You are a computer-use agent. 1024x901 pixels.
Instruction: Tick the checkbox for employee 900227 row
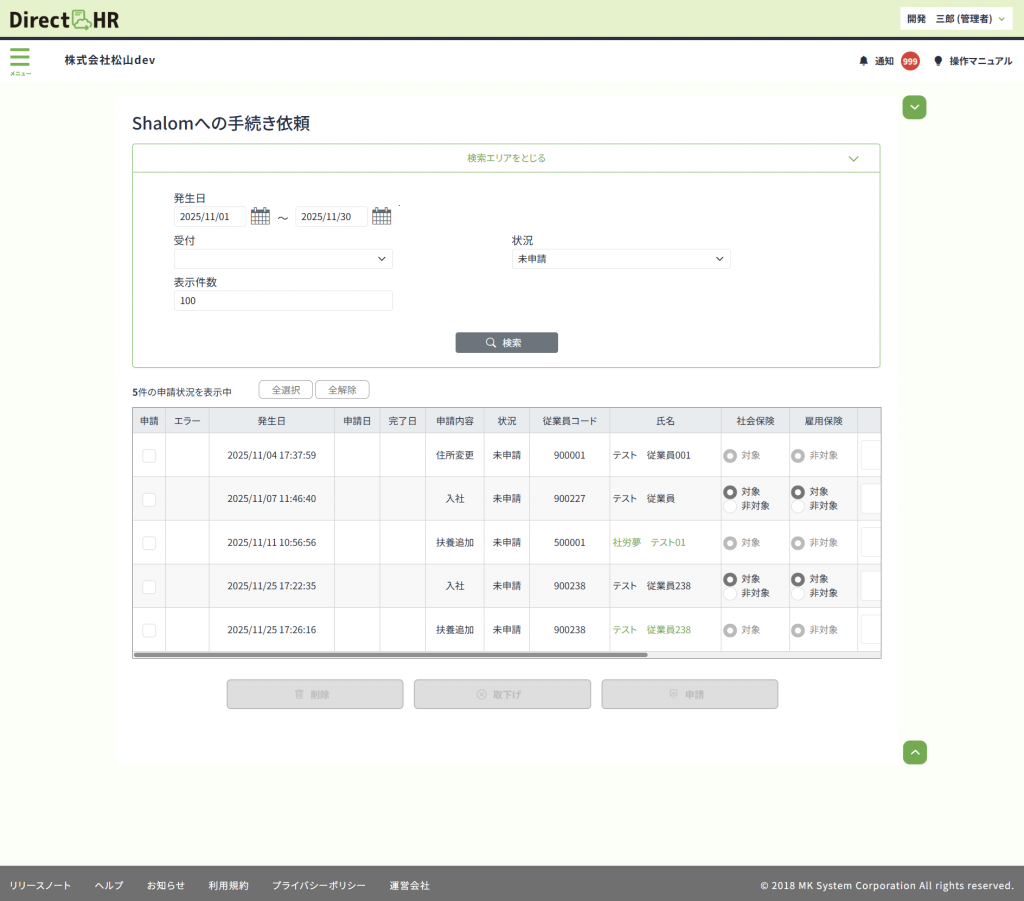149,499
